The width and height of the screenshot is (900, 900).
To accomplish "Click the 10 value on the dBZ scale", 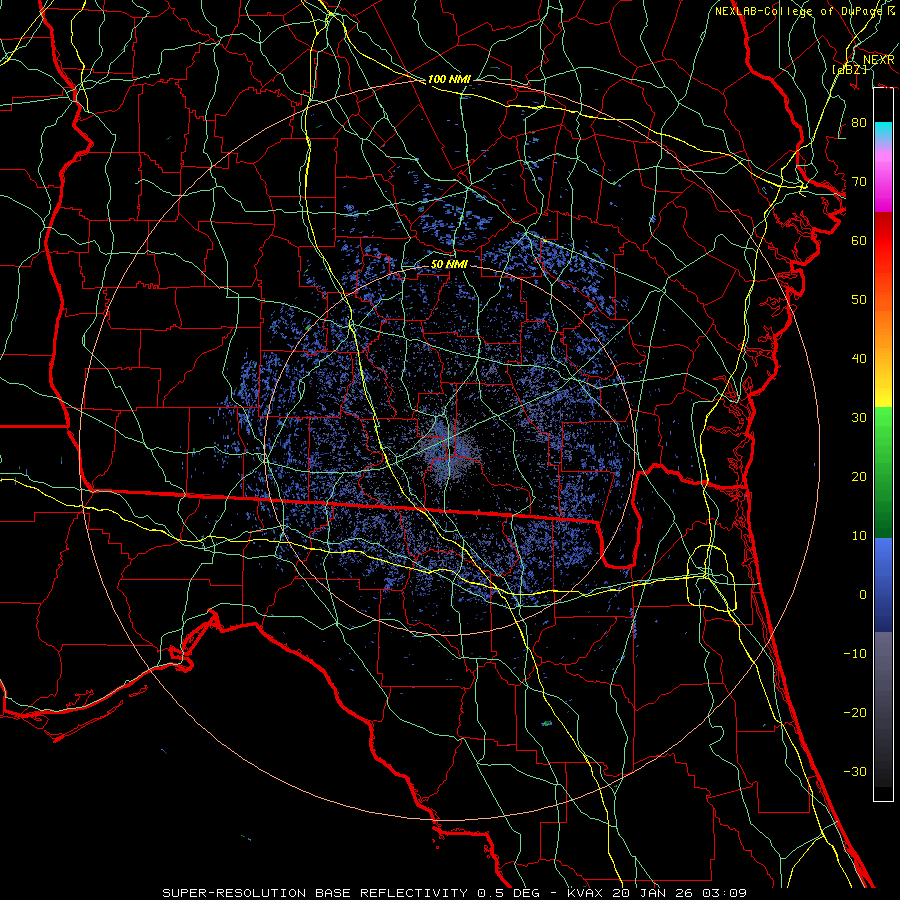I will click(x=859, y=536).
